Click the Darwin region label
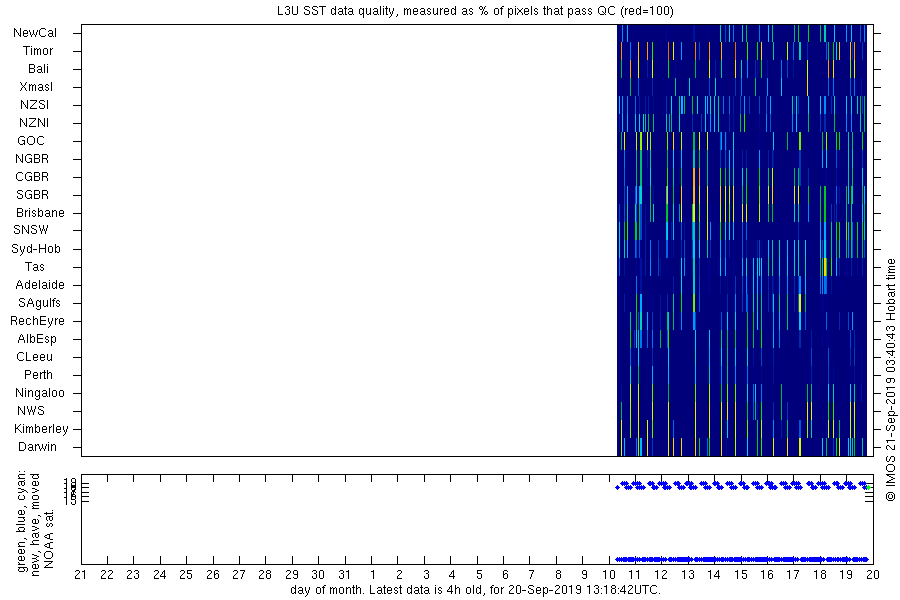 [37, 447]
